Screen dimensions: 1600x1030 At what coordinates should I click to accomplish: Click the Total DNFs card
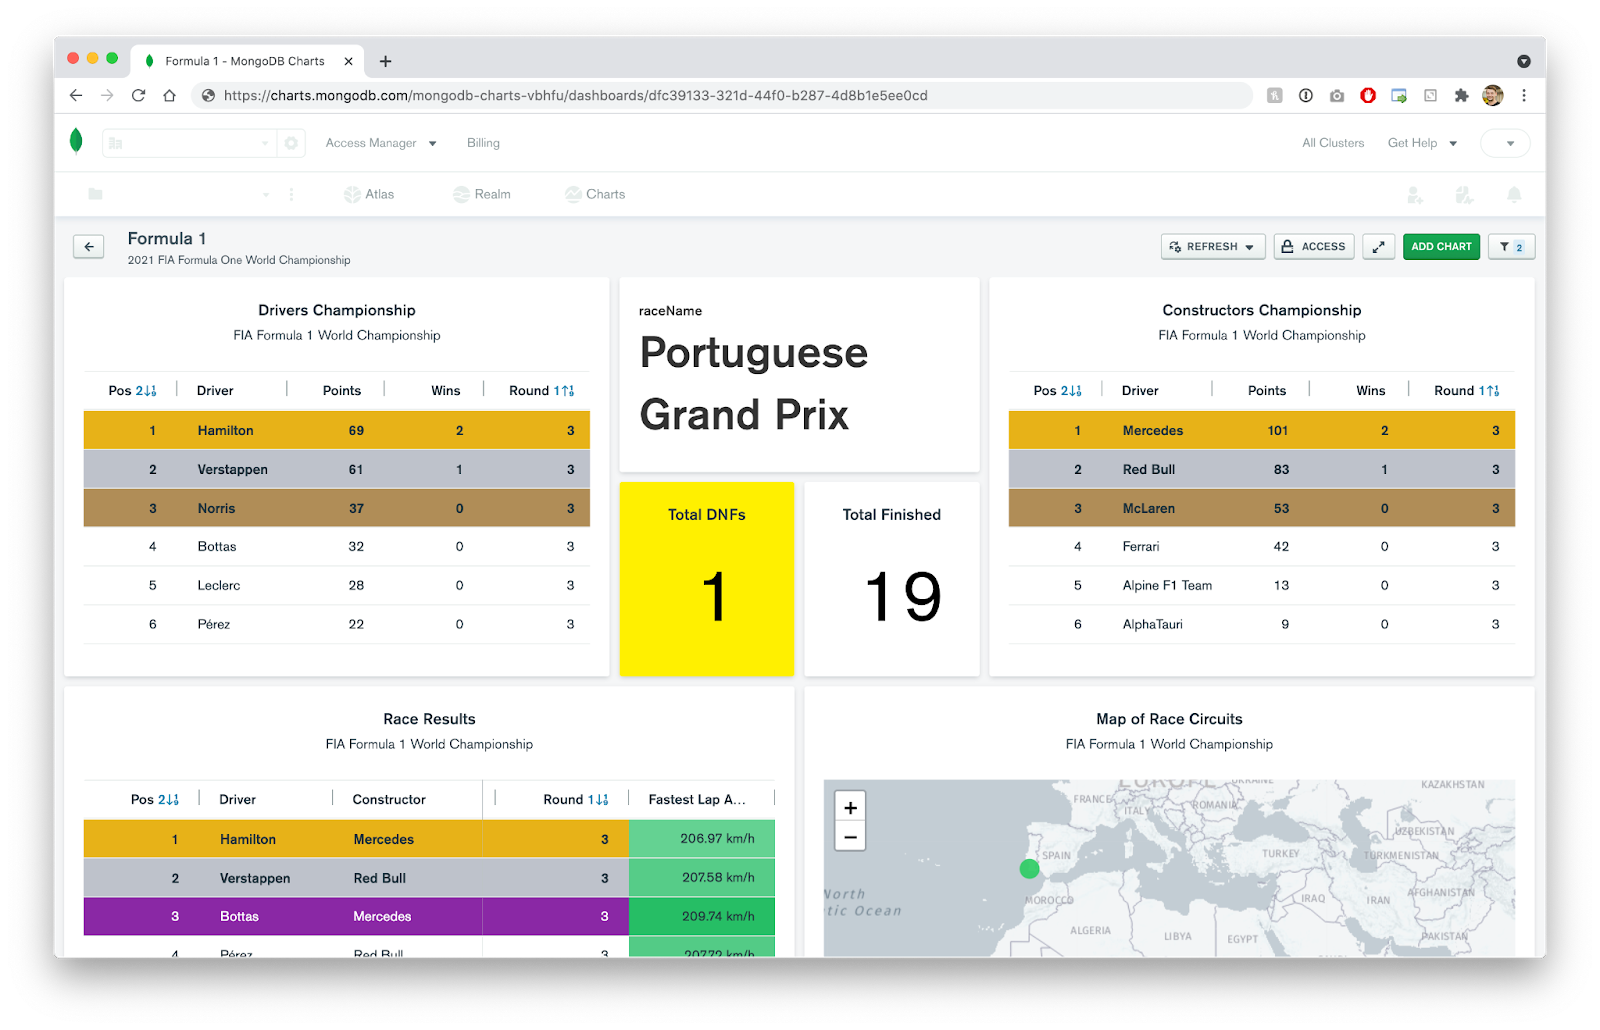coord(707,579)
